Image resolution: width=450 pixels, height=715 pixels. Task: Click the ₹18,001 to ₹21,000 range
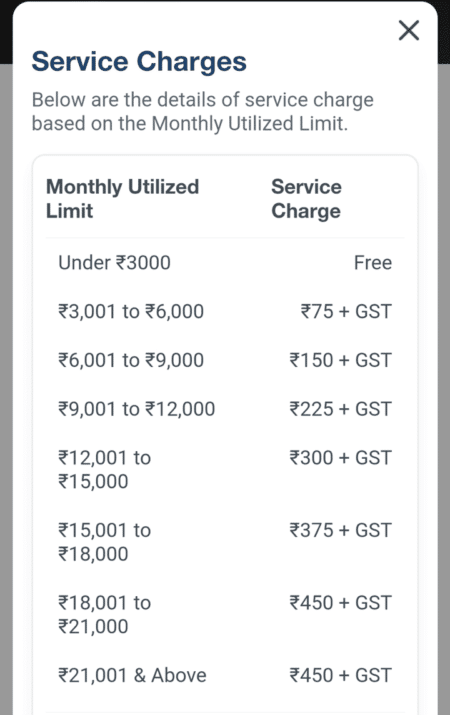(x=104, y=615)
